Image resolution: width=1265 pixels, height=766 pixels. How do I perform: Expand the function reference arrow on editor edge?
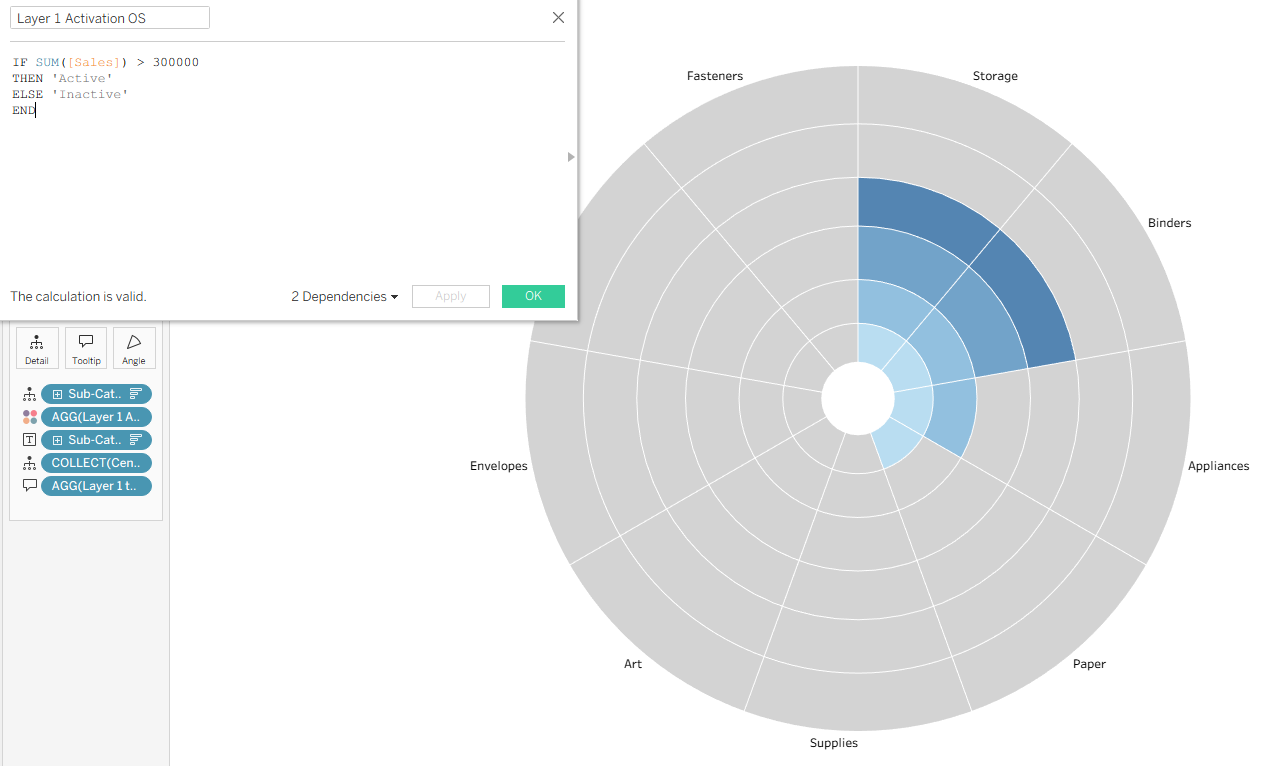pyautogui.click(x=571, y=157)
